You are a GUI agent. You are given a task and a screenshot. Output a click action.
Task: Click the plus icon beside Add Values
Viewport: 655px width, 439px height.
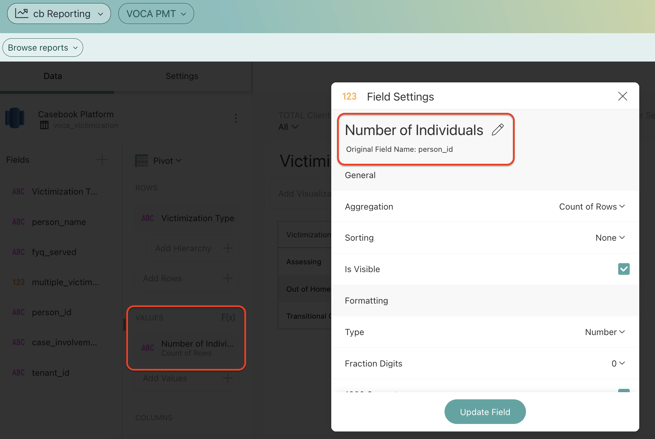point(228,379)
